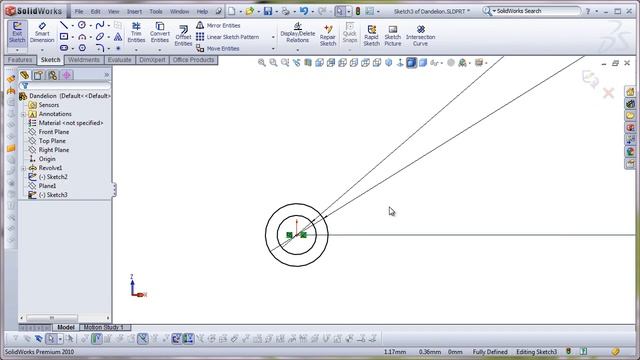Viewport: 640px width, 360px height.
Task: Open dropdown under Exit Sketch
Action: pos(17,50)
